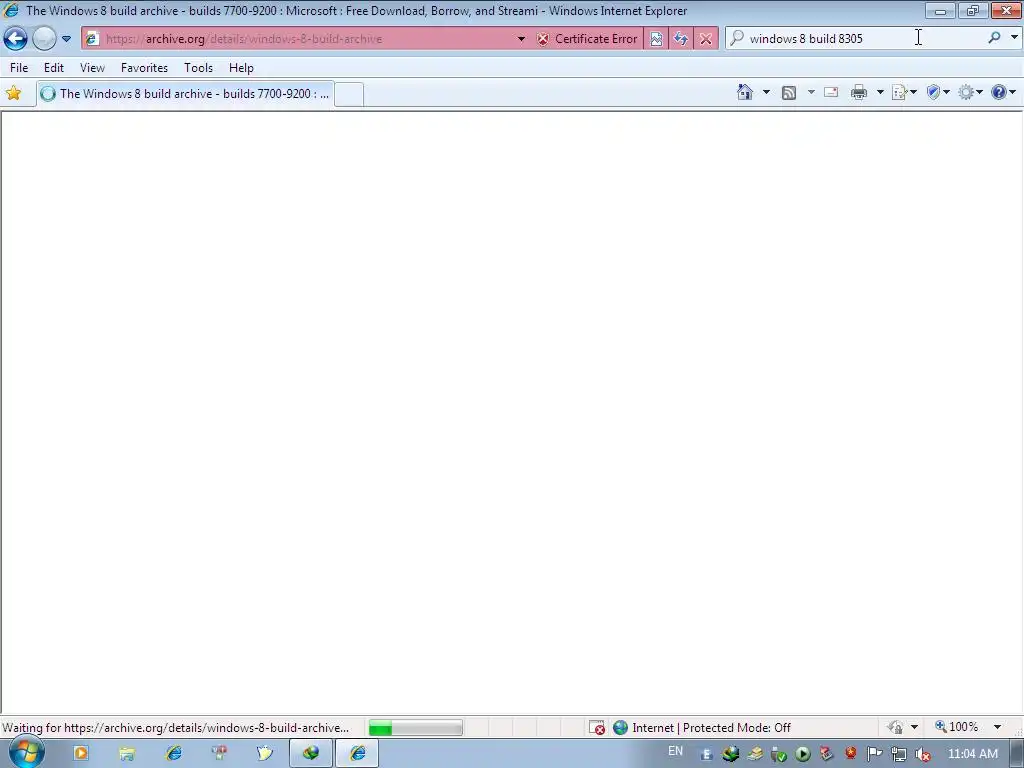Click Action Center flag tray icon
Screen dimensions: 1024x768
click(874, 754)
